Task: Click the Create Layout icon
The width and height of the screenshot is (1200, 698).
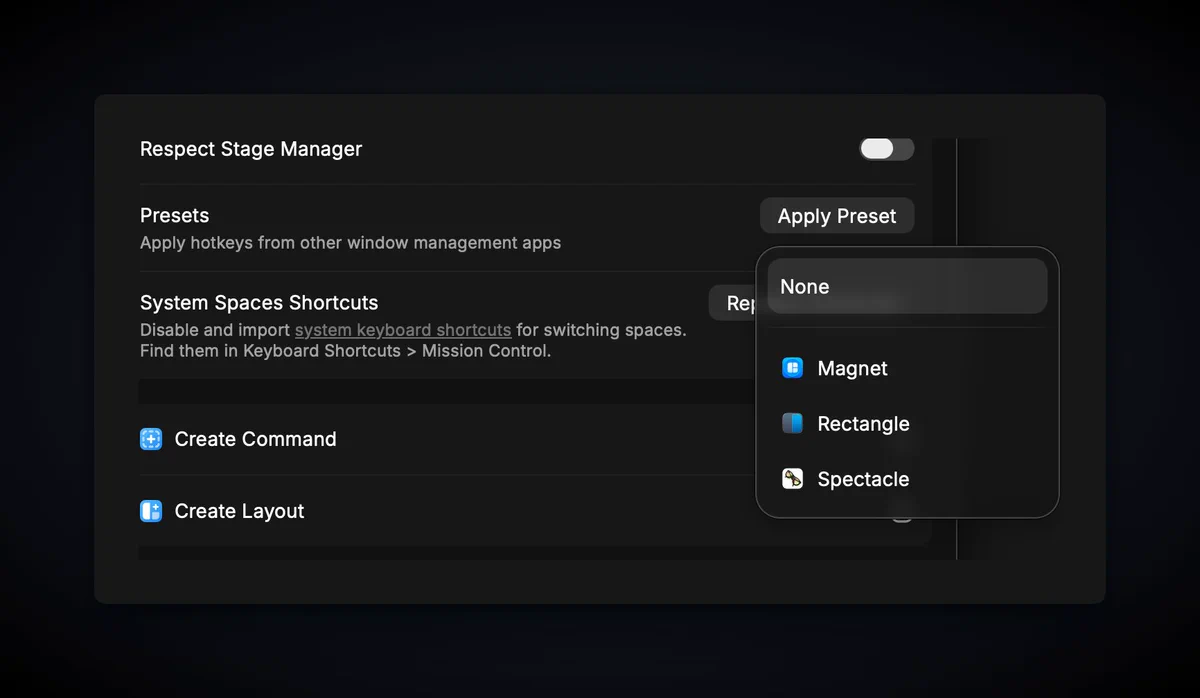Action: point(151,511)
